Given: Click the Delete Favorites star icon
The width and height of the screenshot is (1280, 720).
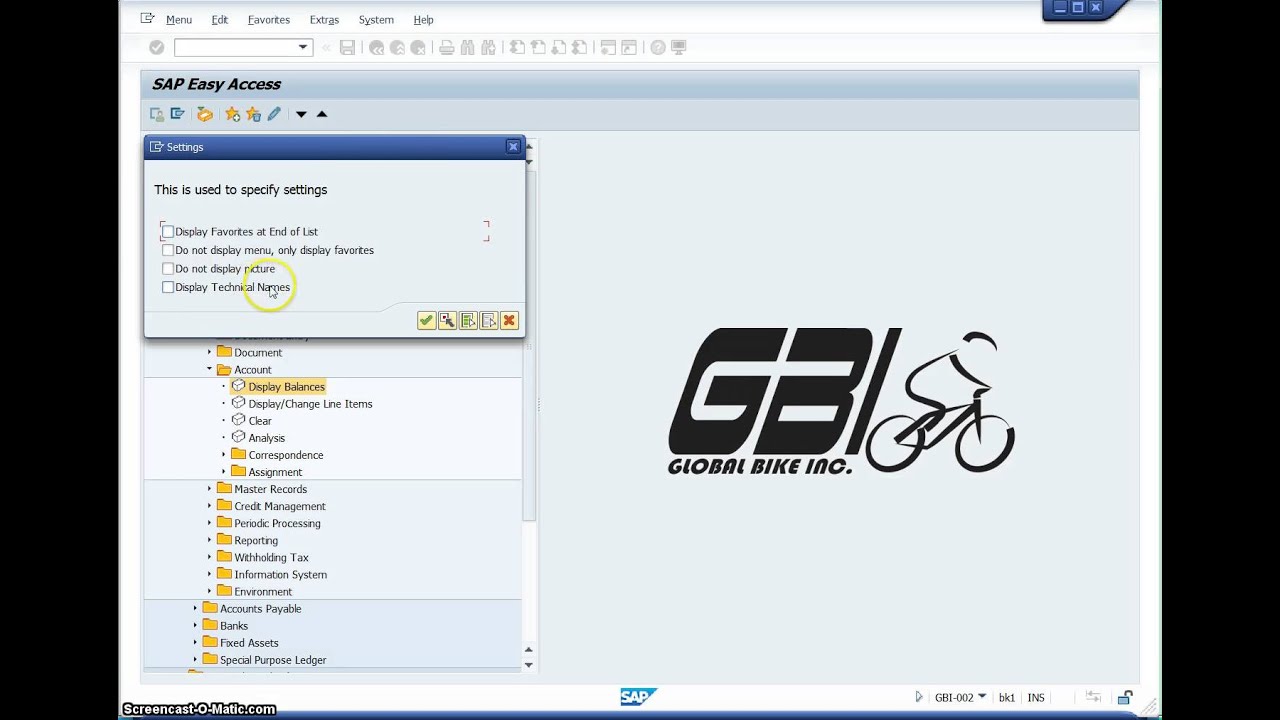Looking at the screenshot, I should [253, 114].
